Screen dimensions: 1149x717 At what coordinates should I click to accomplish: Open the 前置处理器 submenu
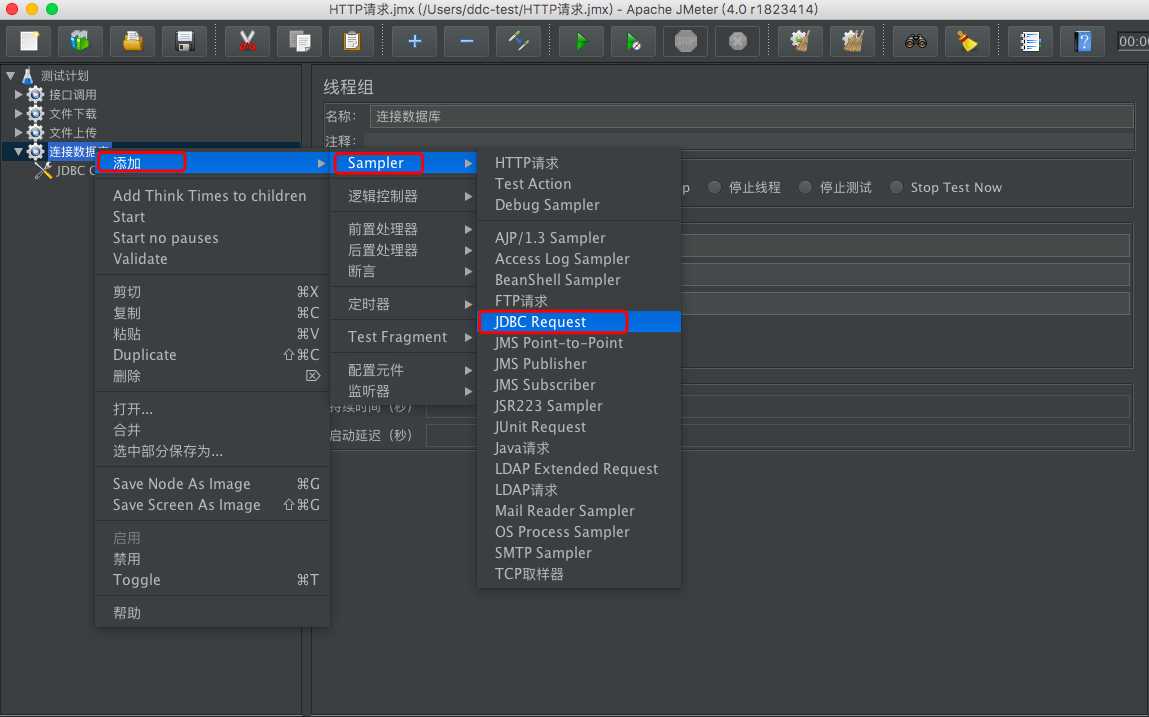point(404,229)
